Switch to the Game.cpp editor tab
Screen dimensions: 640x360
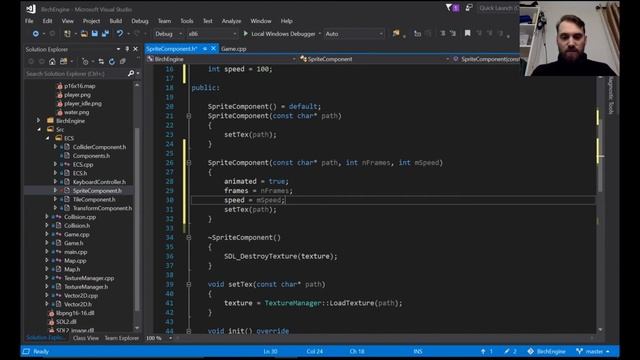pos(234,49)
